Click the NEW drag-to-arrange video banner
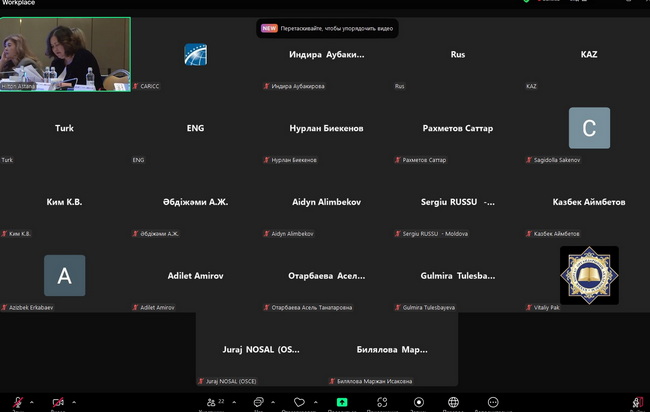This screenshot has width=650, height=412. (328, 29)
